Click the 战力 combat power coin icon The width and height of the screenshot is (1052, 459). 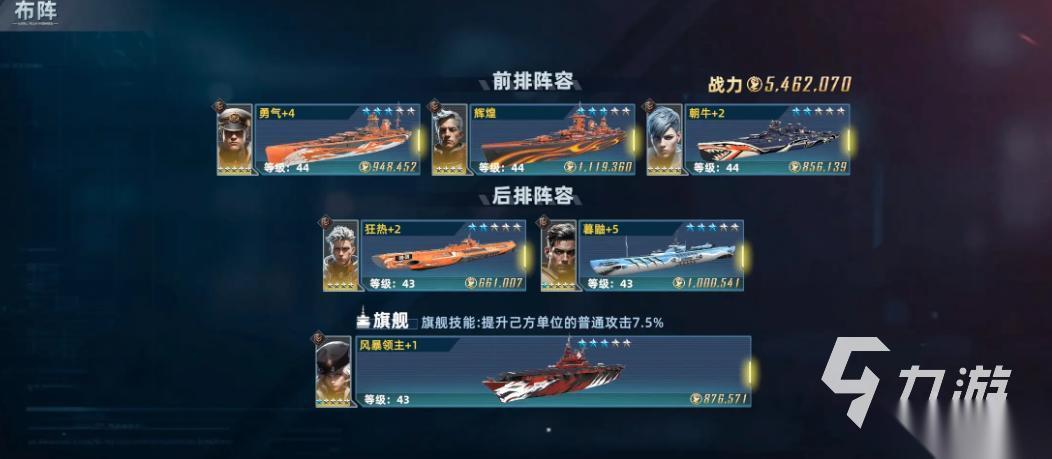[755, 85]
